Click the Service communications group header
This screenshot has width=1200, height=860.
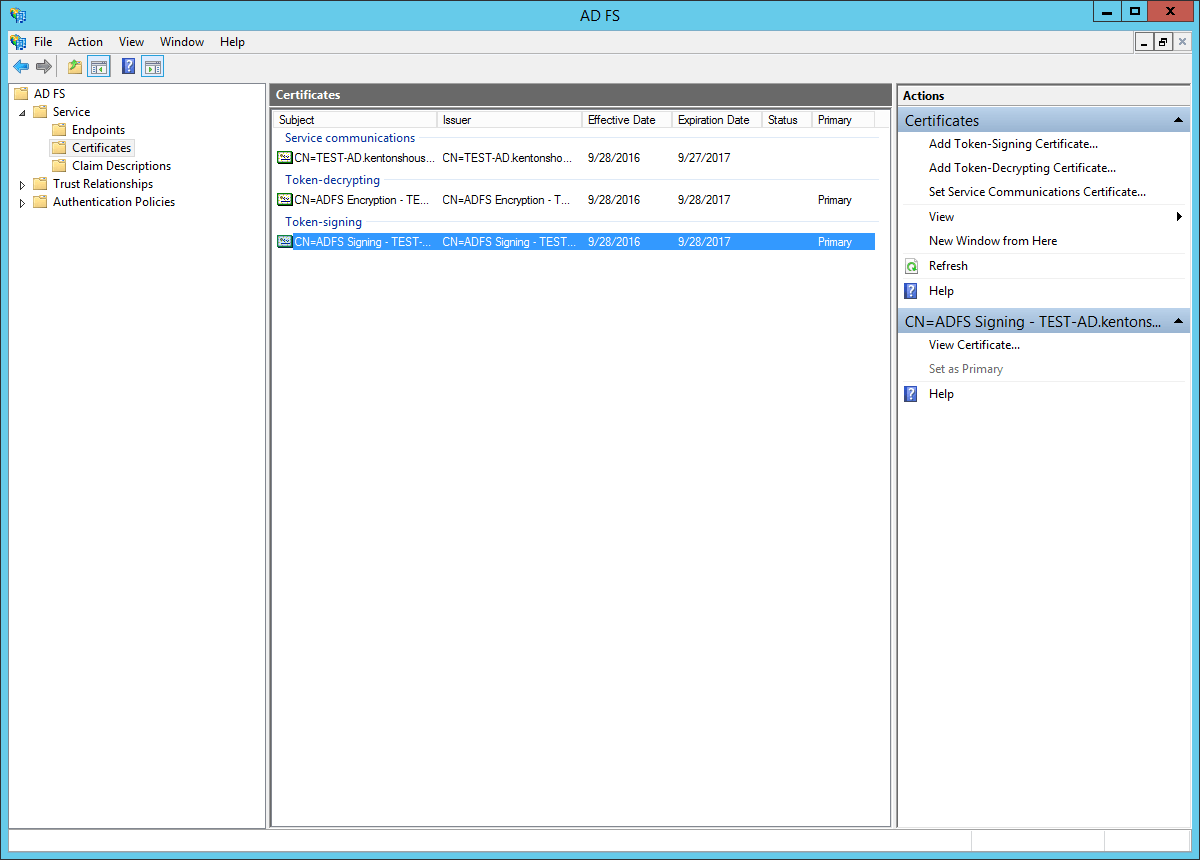350,138
